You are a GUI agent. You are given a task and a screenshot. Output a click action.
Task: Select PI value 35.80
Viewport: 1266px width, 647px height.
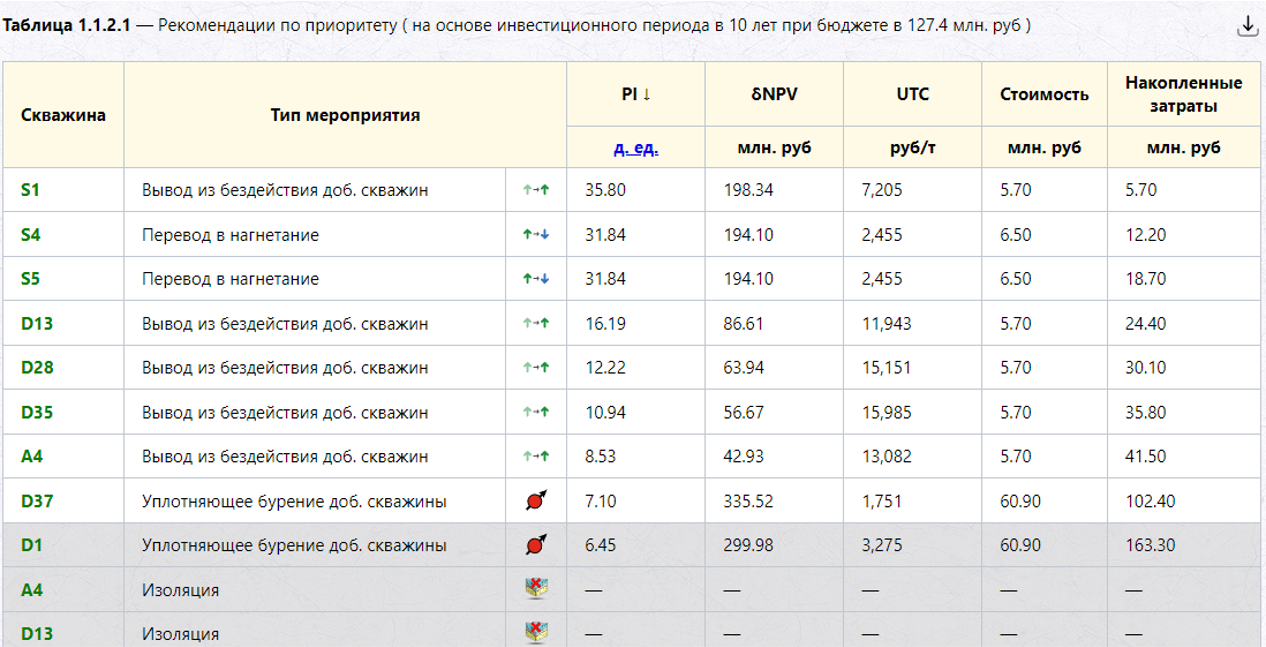click(x=606, y=190)
